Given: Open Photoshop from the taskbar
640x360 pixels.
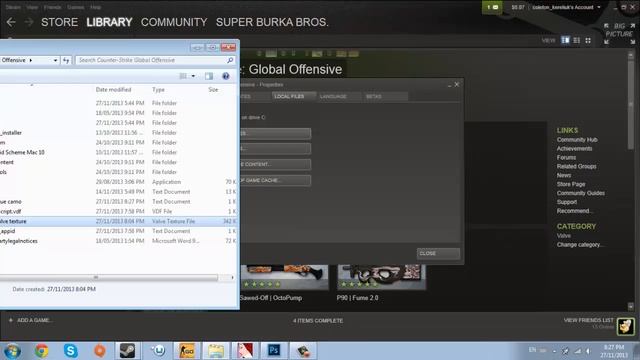Looking at the screenshot, I should [x=274, y=351].
